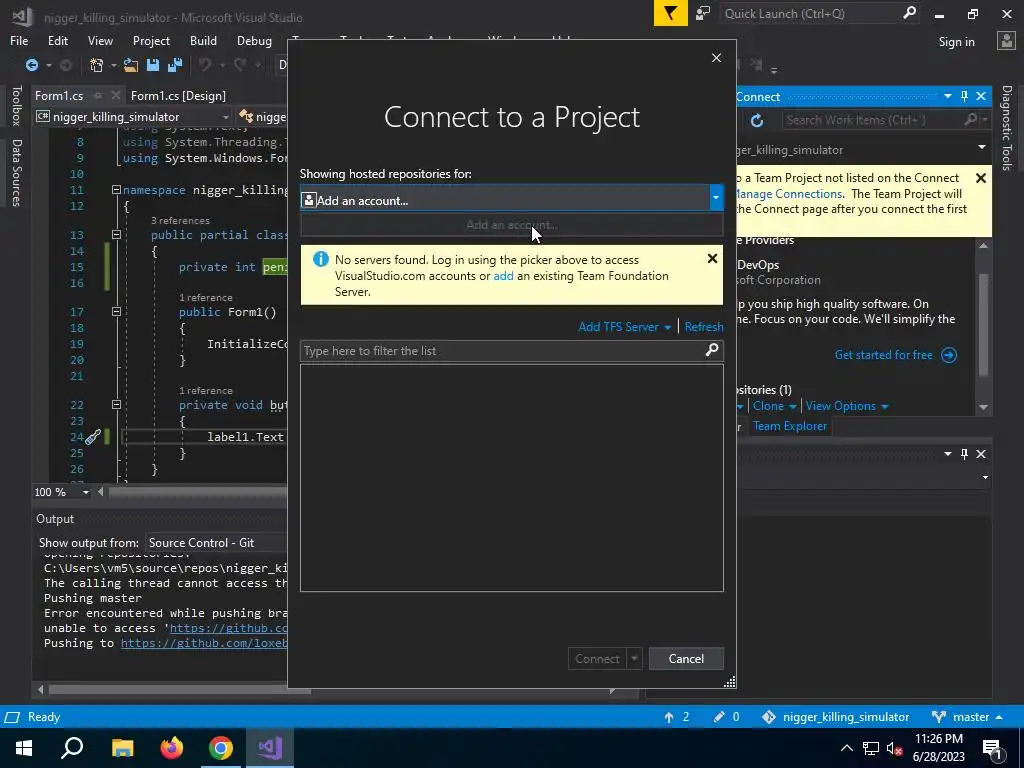Click Sign in at top right
Screen dimensions: 1024x768
point(956,41)
